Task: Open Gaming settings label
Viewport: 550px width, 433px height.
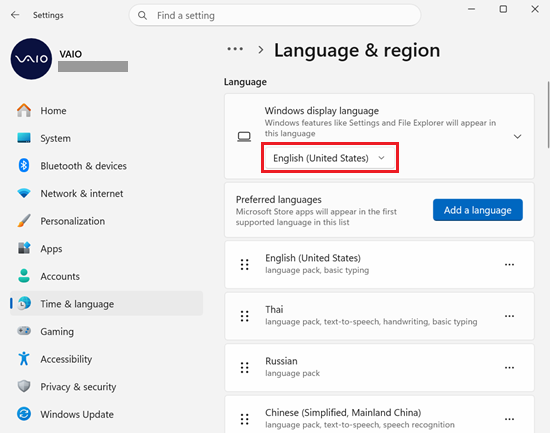Action: (x=57, y=332)
